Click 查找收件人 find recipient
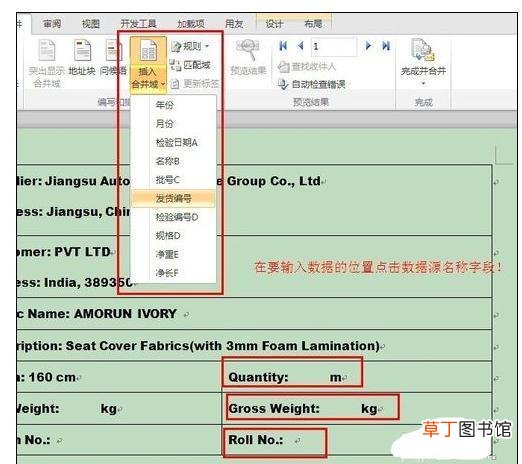522x464 pixels. tap(307, 67)
